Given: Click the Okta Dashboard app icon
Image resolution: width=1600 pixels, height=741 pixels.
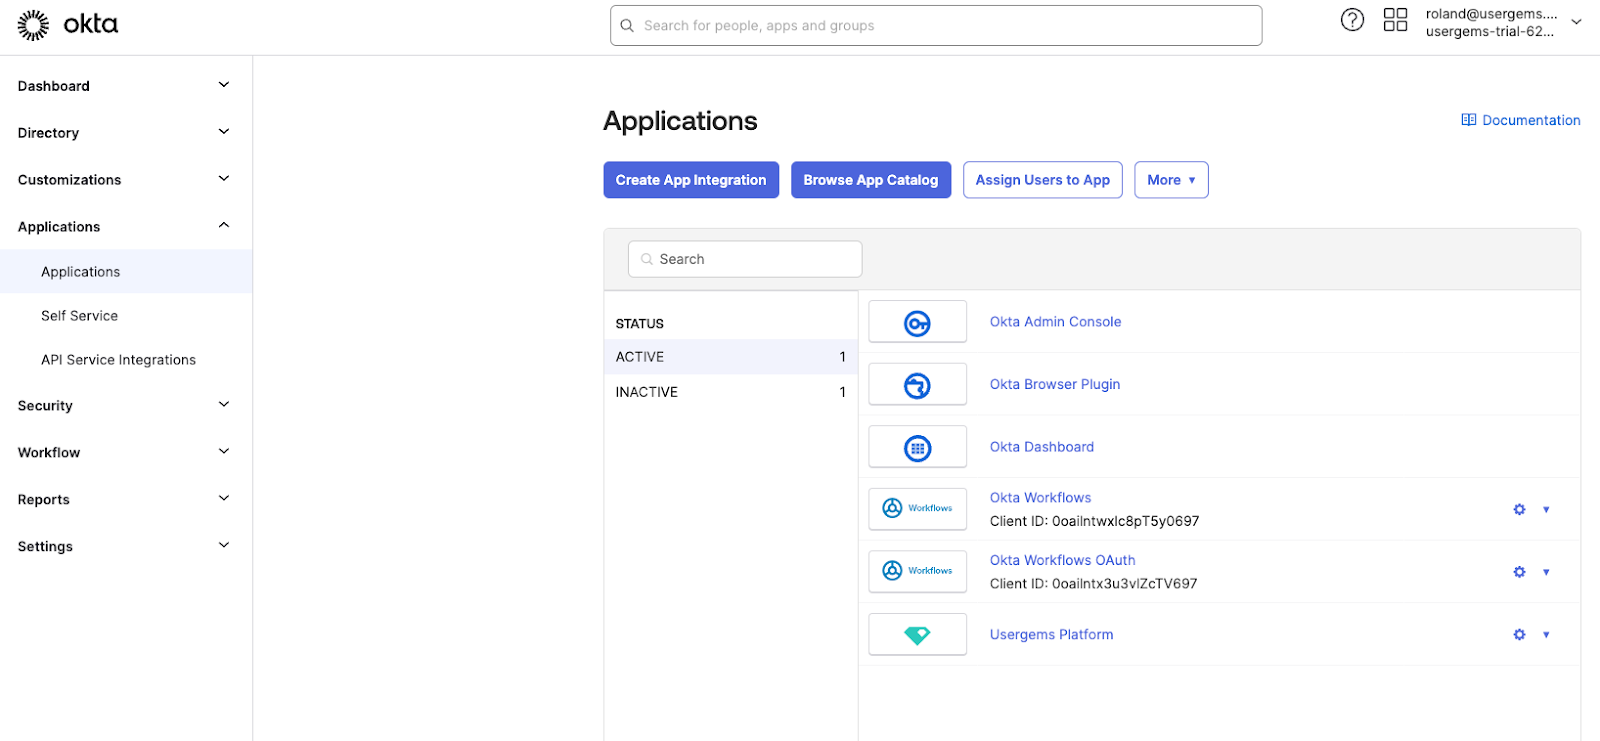Looking at the screenshot, I should (x=917, y=447).
